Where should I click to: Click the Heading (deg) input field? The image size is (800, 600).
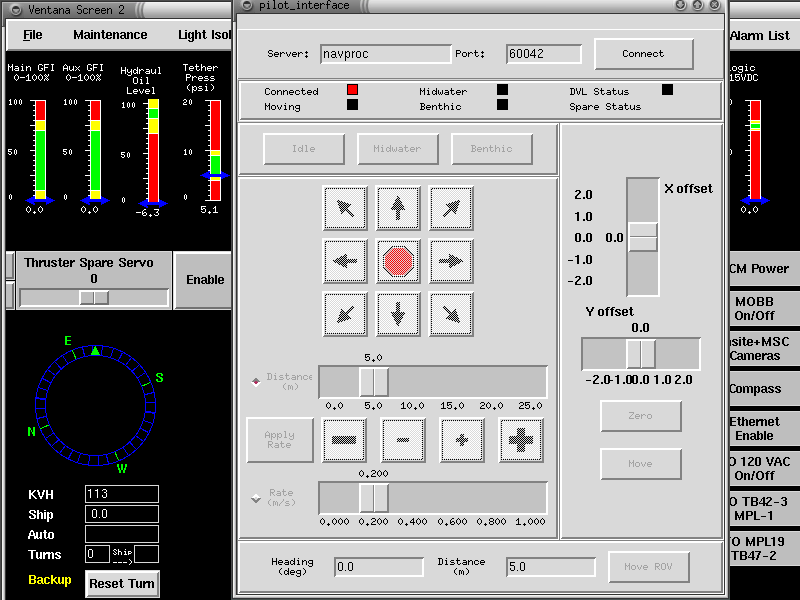379,567
